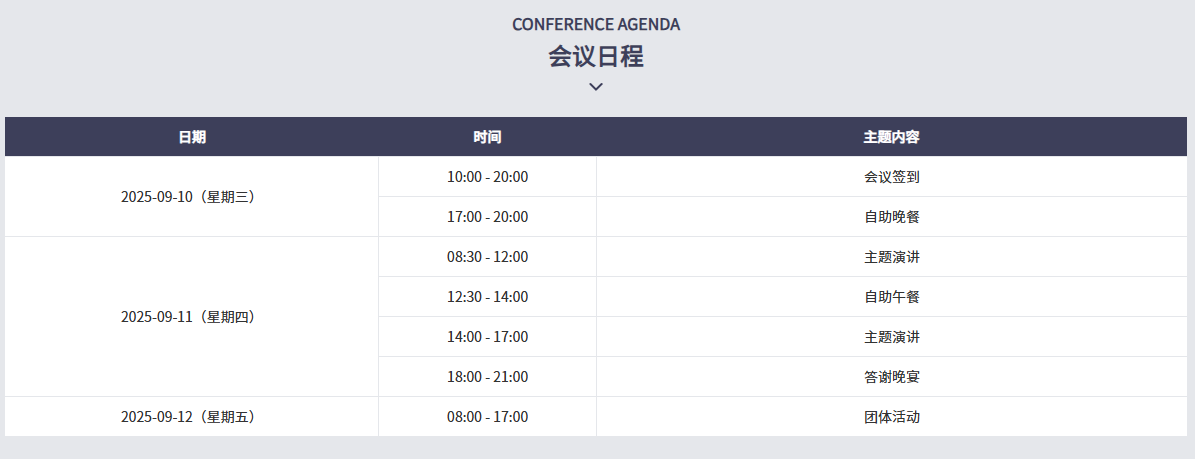Click the 会议签到 topic cell
The width and height of the screenshot is (1195, 459).
[891, 177]
